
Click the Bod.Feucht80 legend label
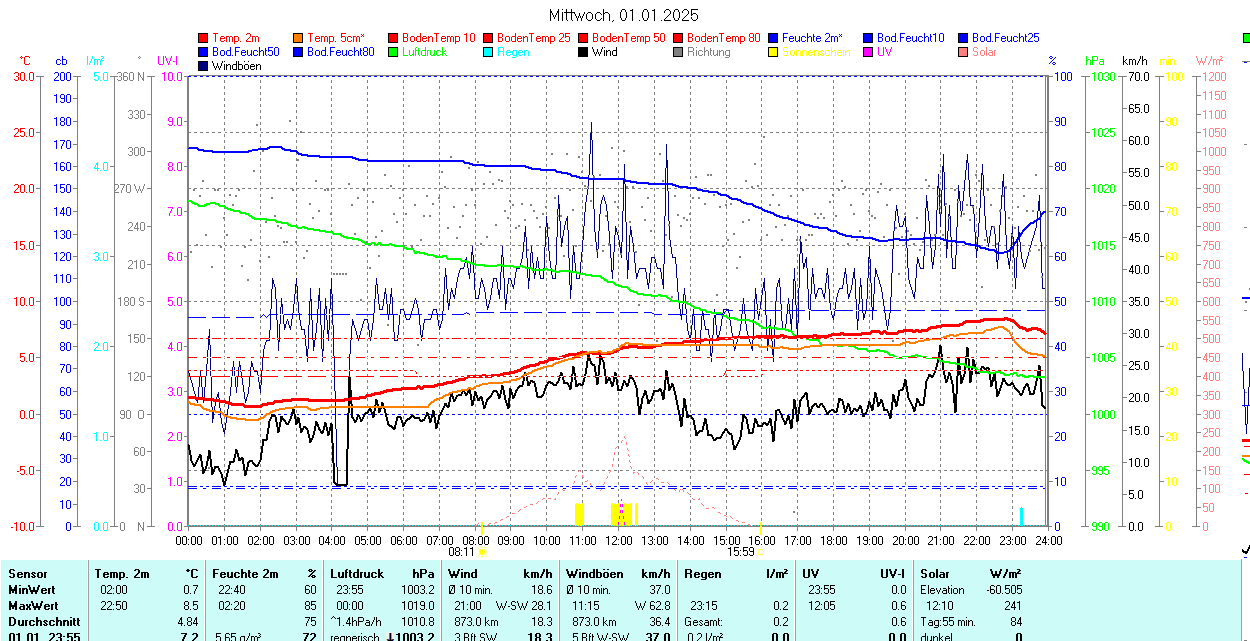[x=340, y=52]
